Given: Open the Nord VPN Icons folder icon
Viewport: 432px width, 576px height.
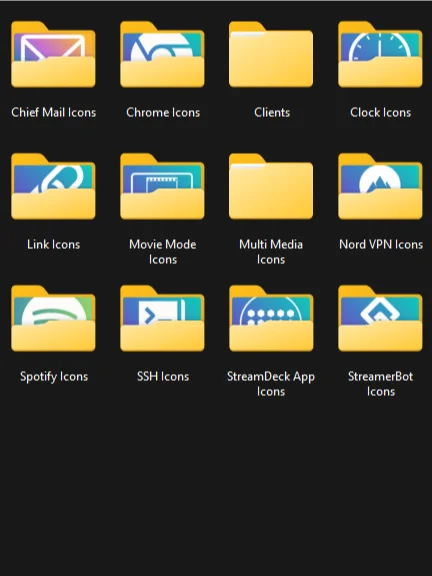Looking at the screenshot, I should click(x=380, y=186).
